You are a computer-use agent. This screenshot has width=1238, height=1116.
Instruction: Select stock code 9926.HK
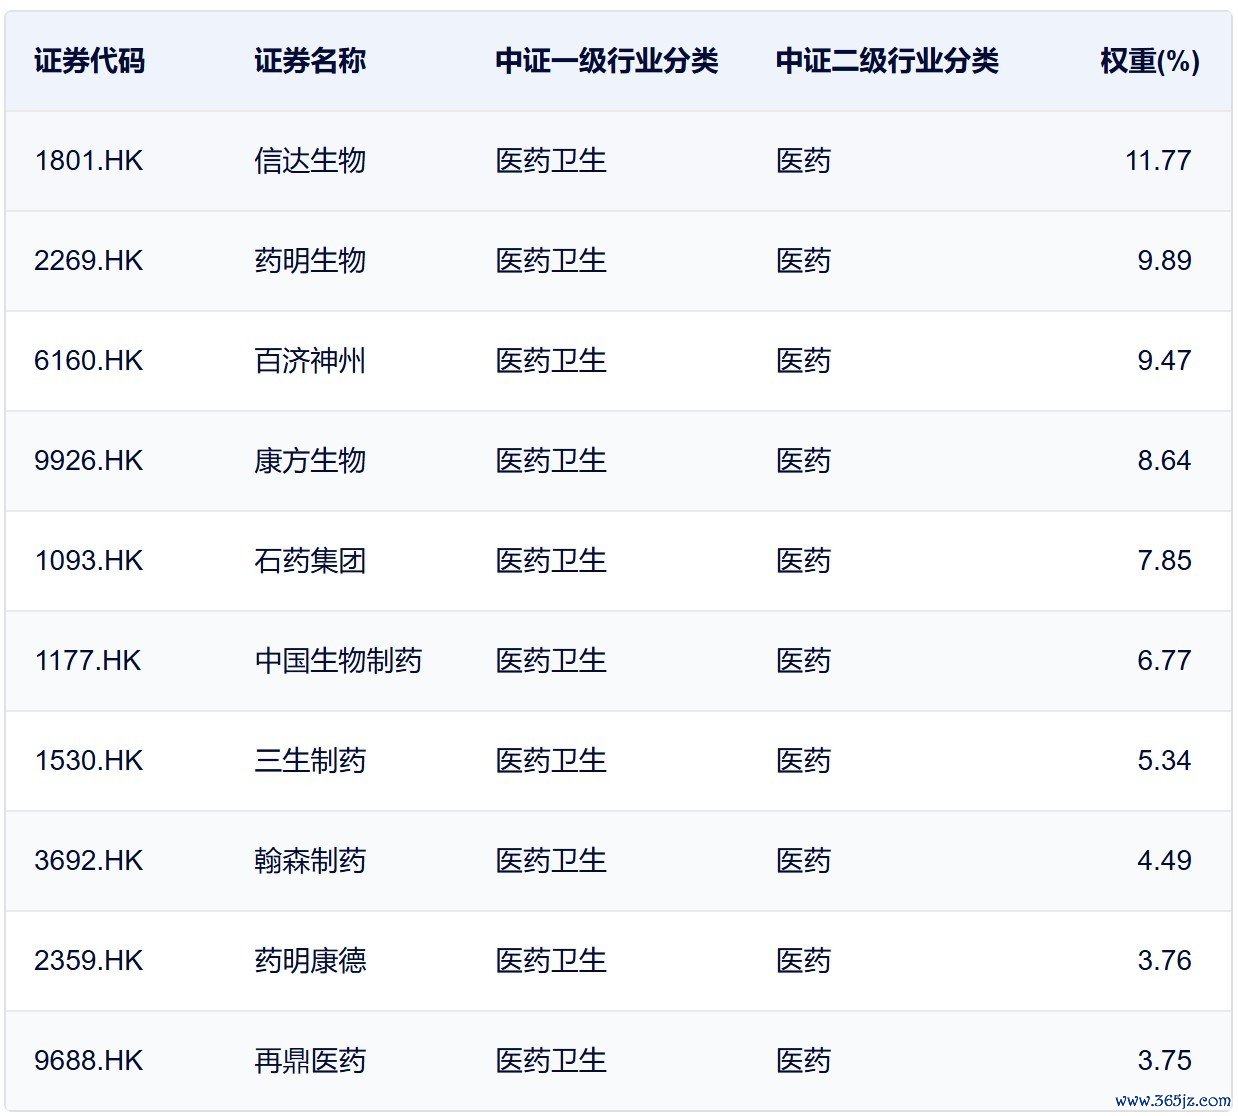[89, 461]
